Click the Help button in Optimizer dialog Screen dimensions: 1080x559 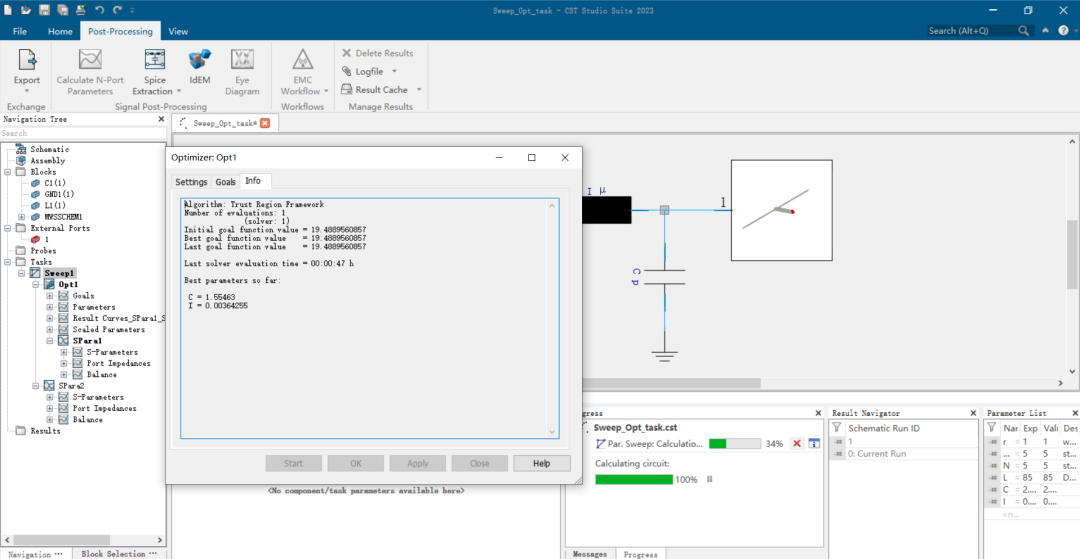click(541, 463)
